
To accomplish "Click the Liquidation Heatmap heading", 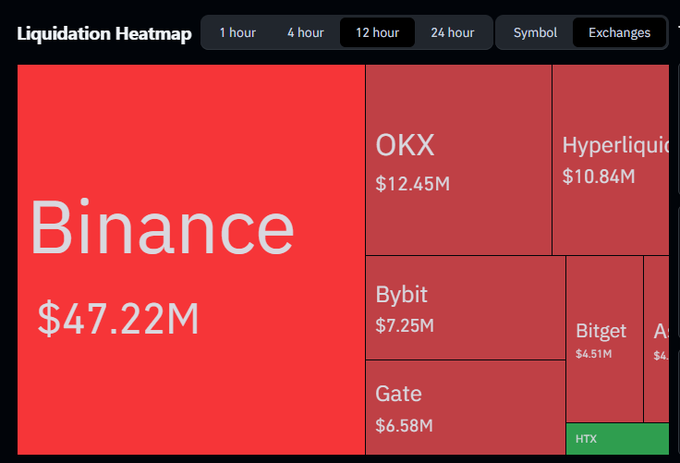I will [104, 34].
